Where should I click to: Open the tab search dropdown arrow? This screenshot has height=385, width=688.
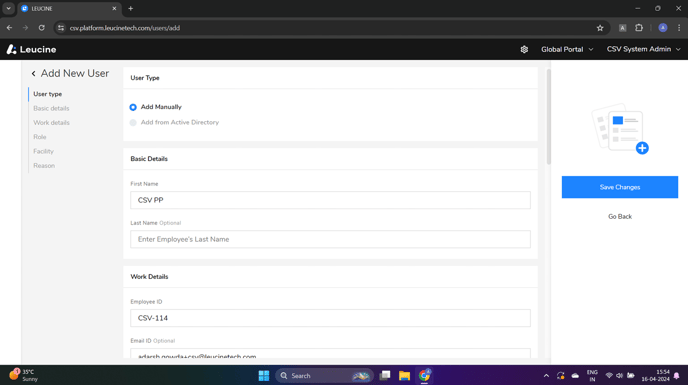coord(8,8)
